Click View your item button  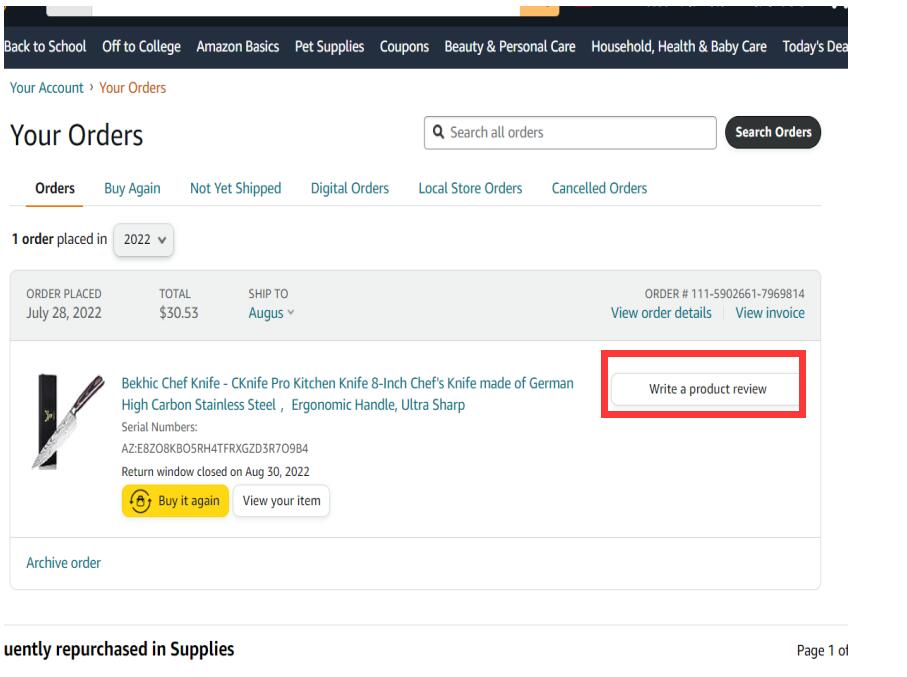281,501
